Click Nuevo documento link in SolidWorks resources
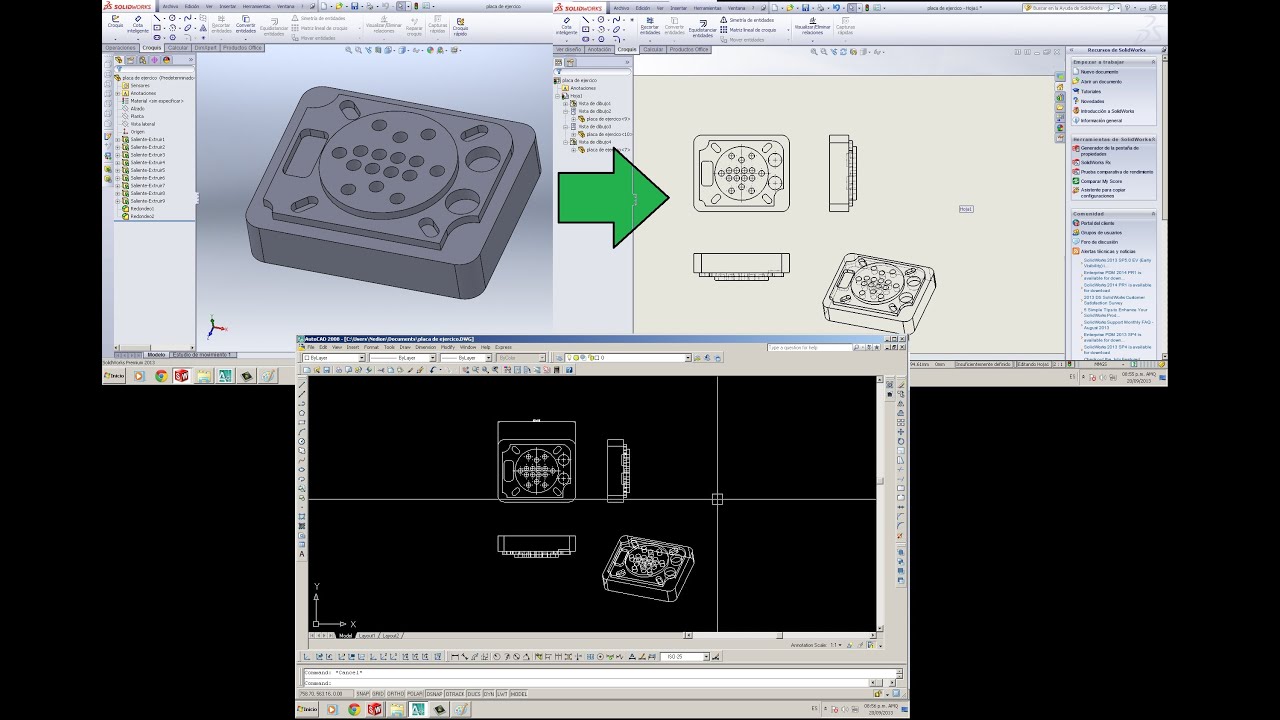The width and height of the screenshot is (1280, 720). 1100,72
